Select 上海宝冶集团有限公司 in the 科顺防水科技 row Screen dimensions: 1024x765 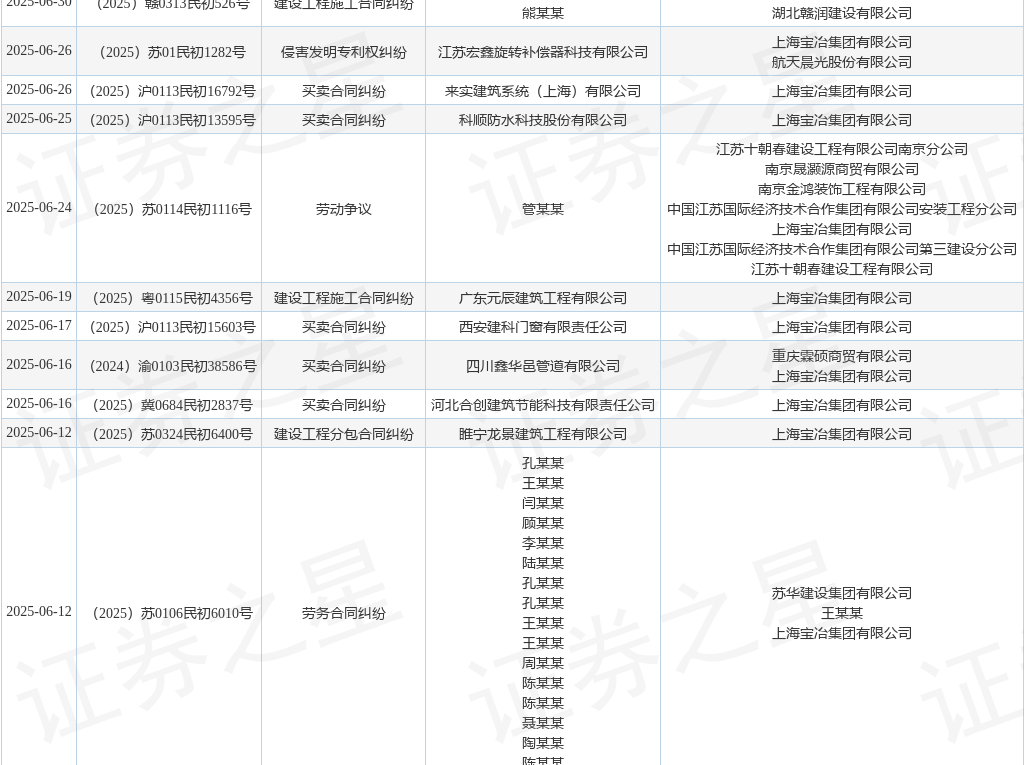pyautogui.click(x=842, y=120)
